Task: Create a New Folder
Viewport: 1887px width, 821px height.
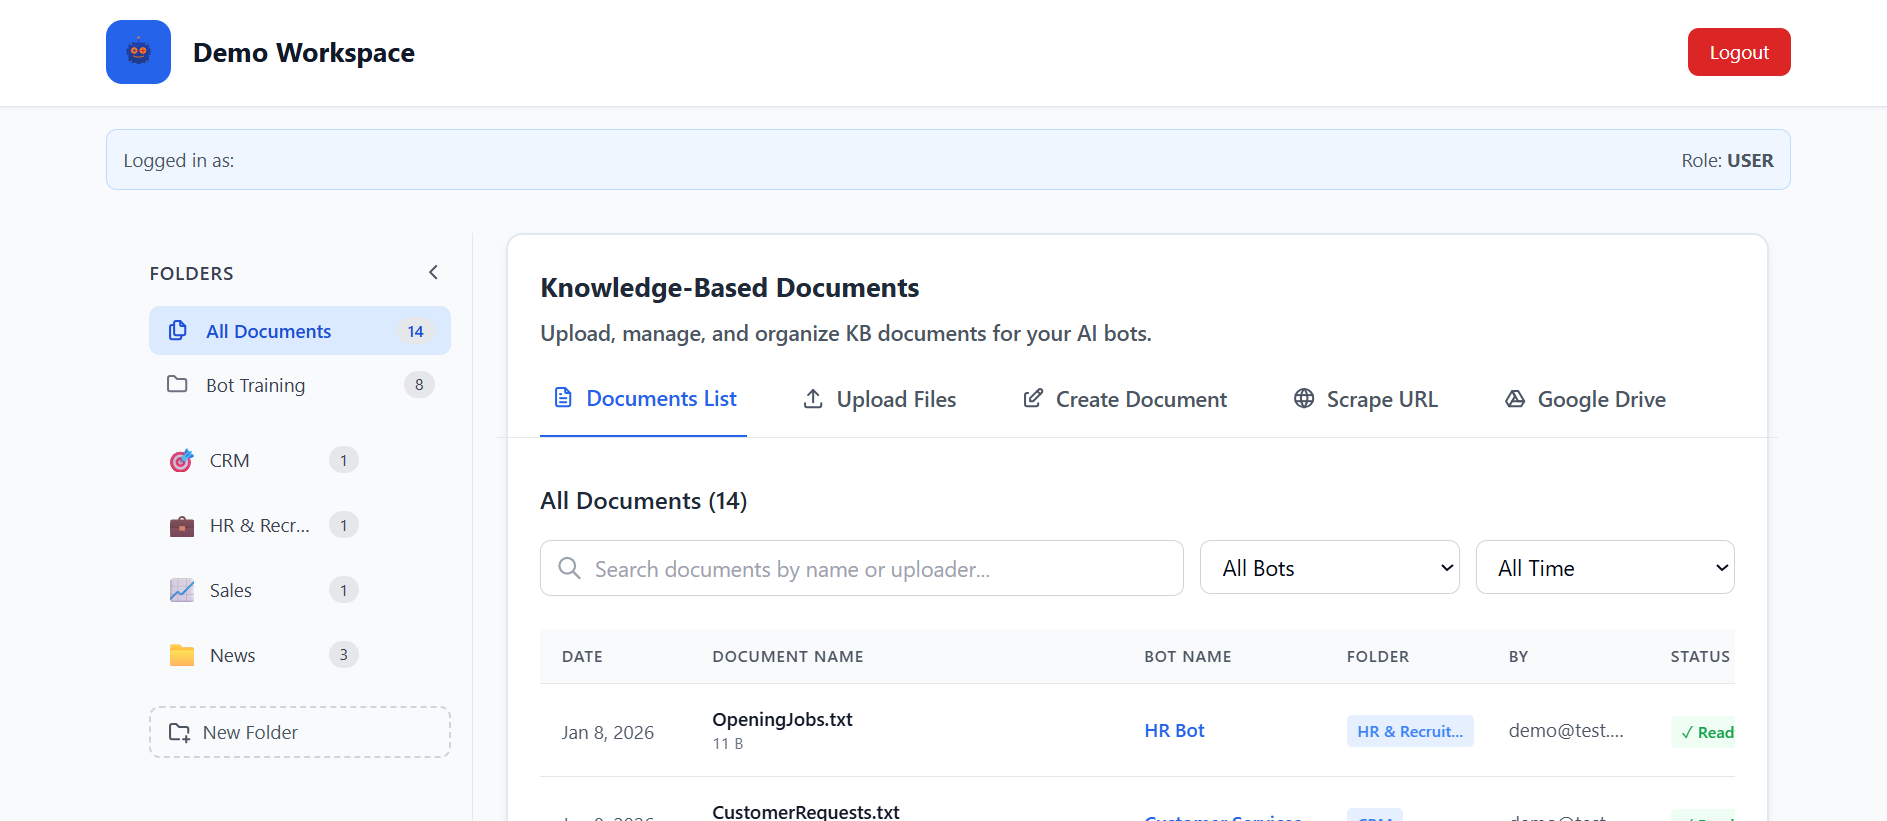Action: 300,732
